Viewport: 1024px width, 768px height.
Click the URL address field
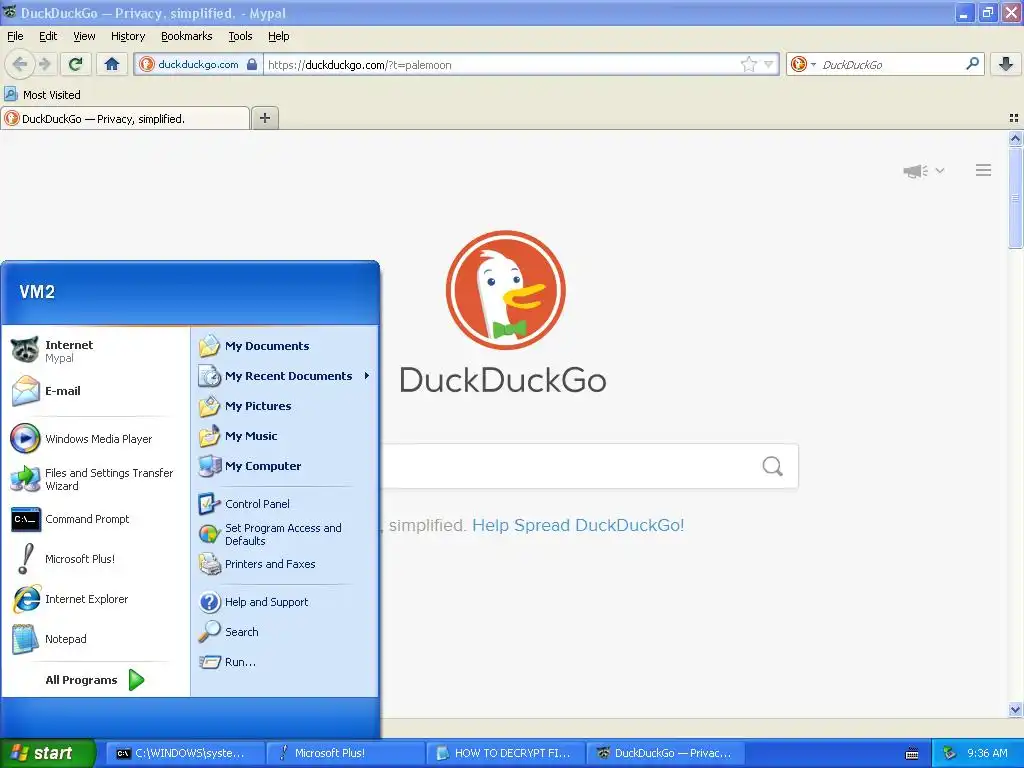pos(503,64)
